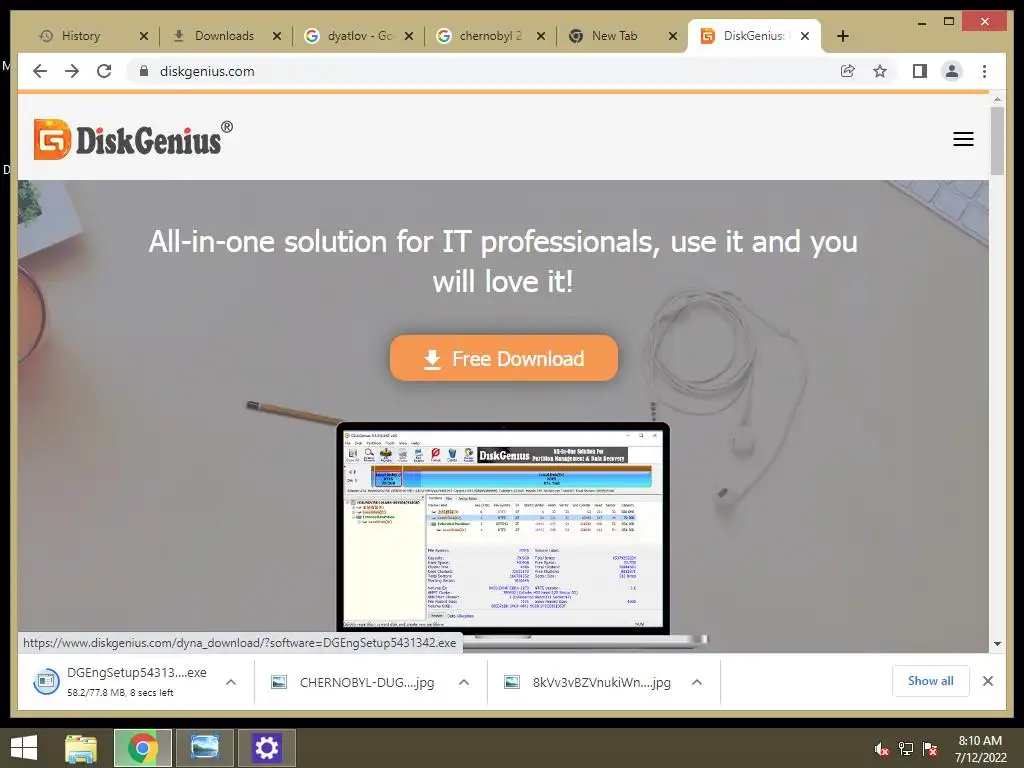Open Chrome side panel
This screenshot has width=1024, height=768.
click(x=920, y=71)
